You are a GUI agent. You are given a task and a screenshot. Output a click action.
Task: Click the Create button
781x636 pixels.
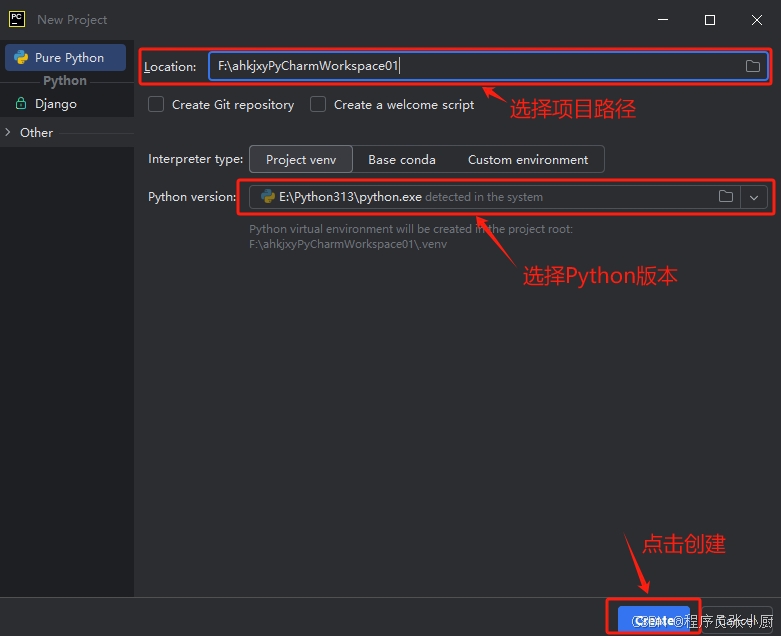[x=653, y=621]
